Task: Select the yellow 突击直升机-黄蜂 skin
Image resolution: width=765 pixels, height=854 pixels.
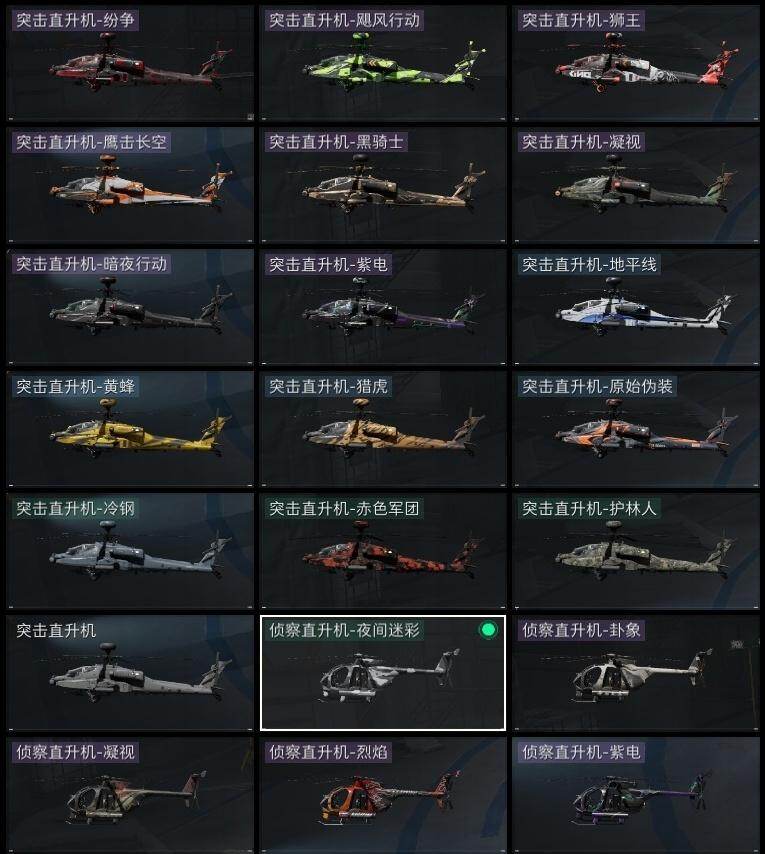Action: click(130, 429)
